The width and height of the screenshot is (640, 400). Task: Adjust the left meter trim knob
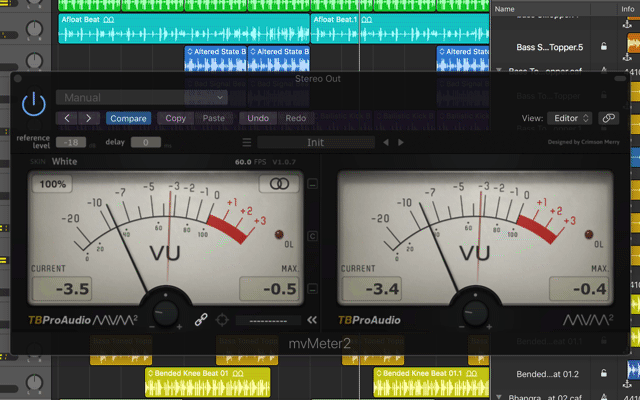point(165,313)
